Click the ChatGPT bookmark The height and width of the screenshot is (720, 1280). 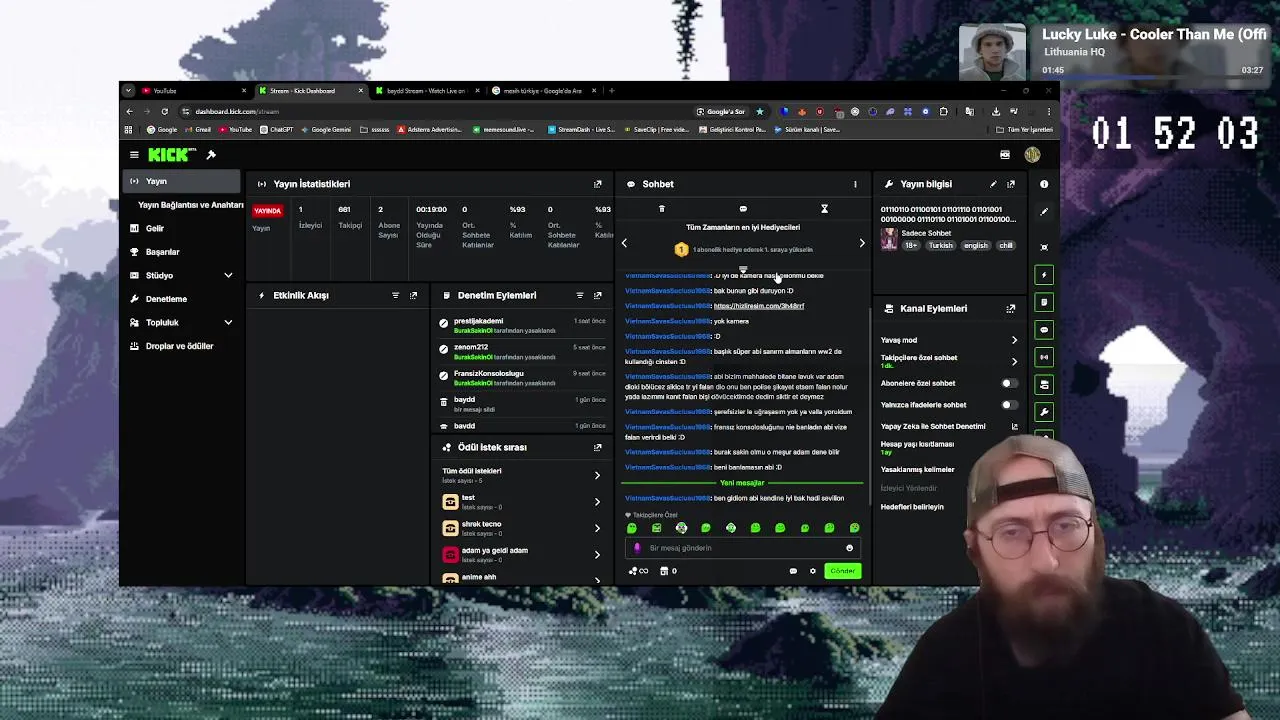(x=277, y=130)
